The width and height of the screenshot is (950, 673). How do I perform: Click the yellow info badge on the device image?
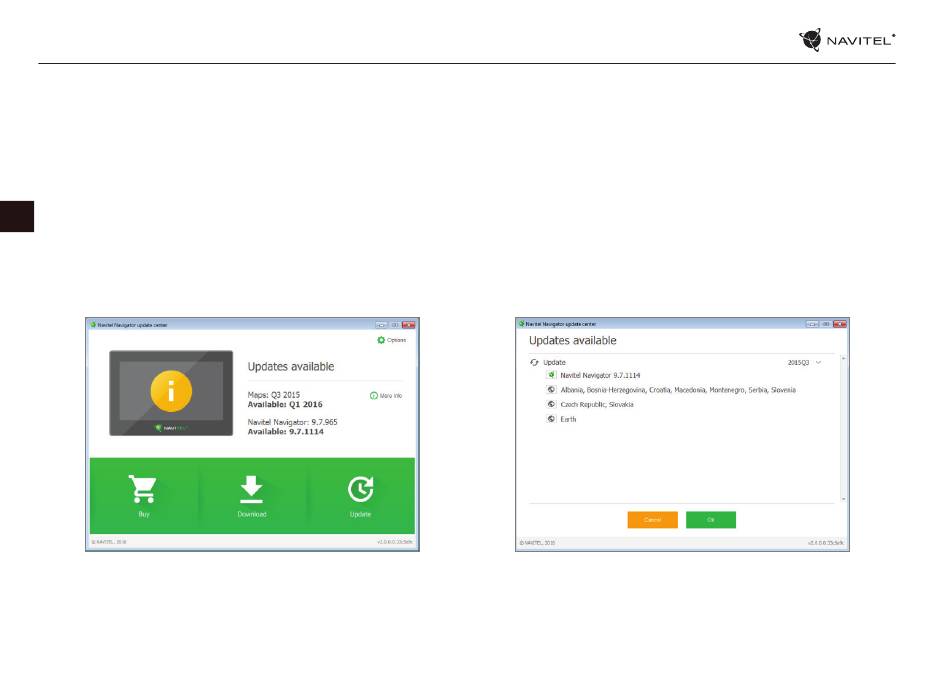pos(171,391)
